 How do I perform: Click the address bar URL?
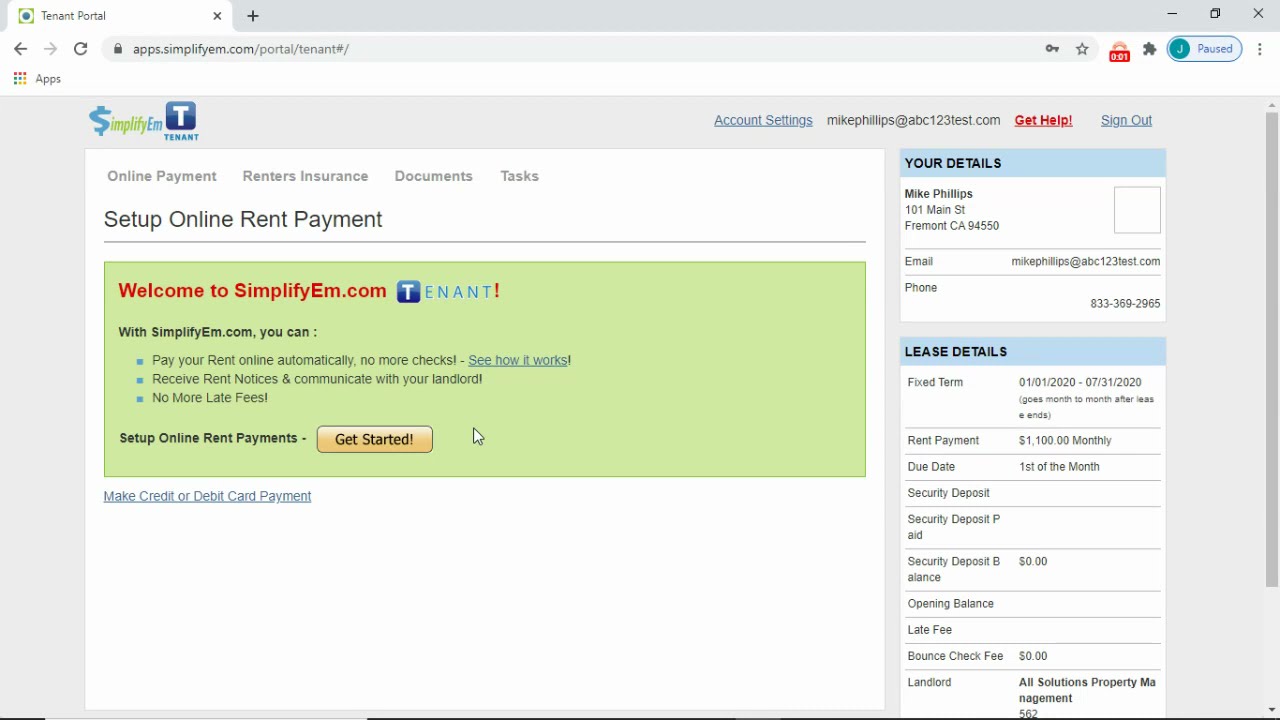click(x=241, y=49)
